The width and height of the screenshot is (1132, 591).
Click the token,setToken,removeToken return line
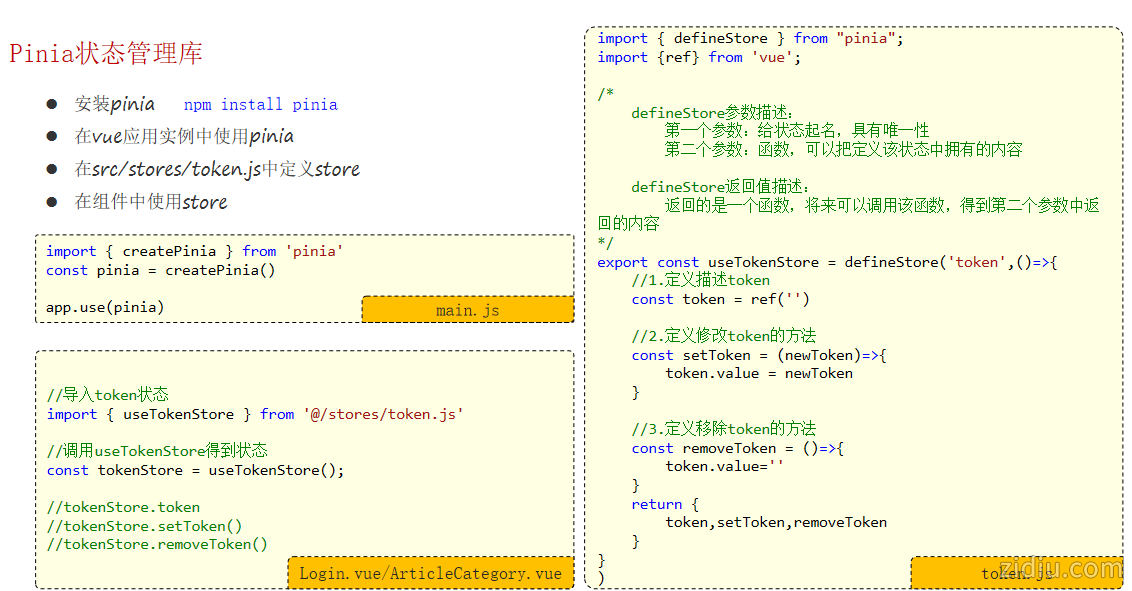pyautogui.click(x=776, y=522)
